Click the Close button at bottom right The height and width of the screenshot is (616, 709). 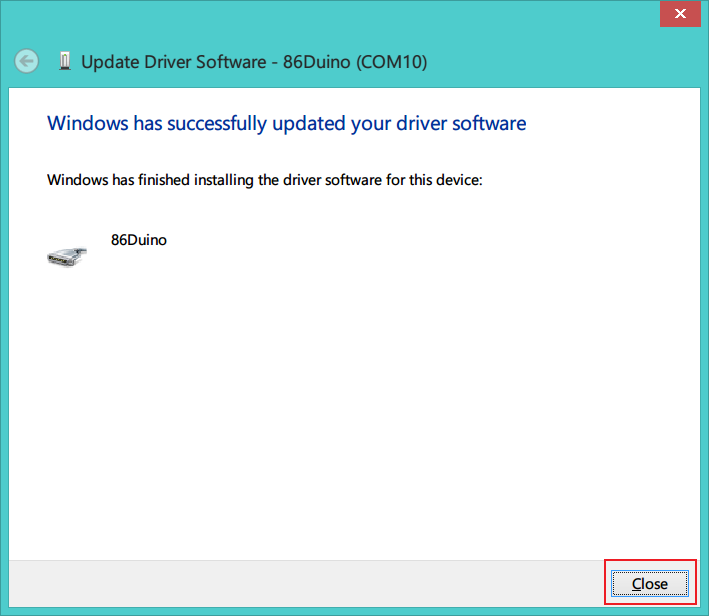(x=649, y=584)
